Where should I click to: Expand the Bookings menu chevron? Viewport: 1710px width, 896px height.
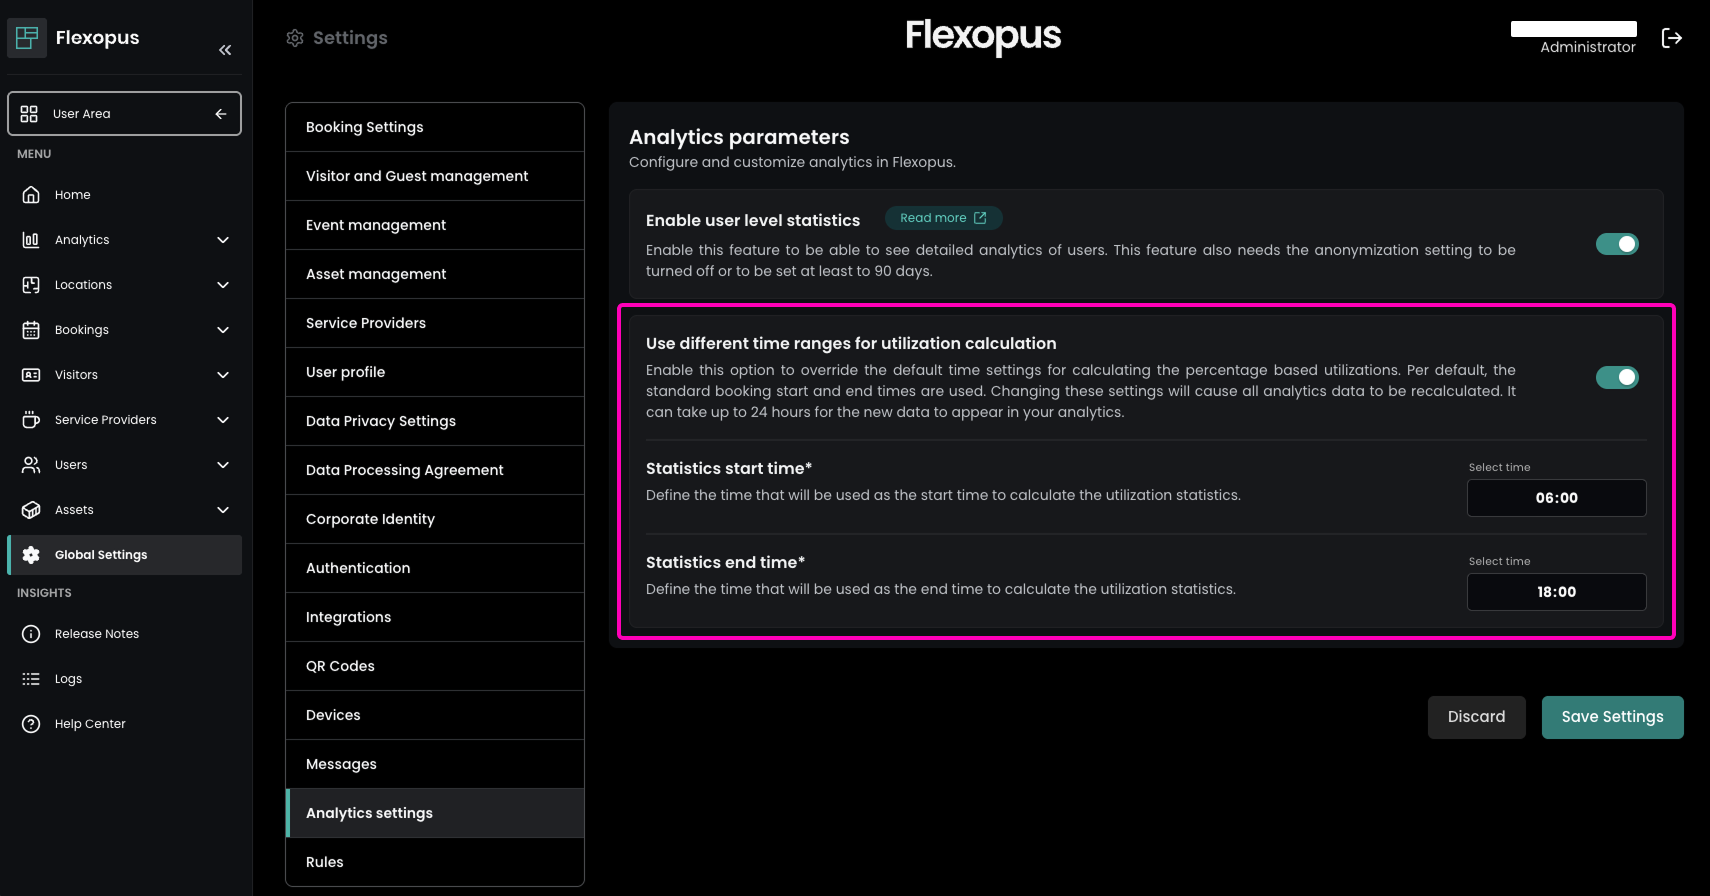coord(223,330)
